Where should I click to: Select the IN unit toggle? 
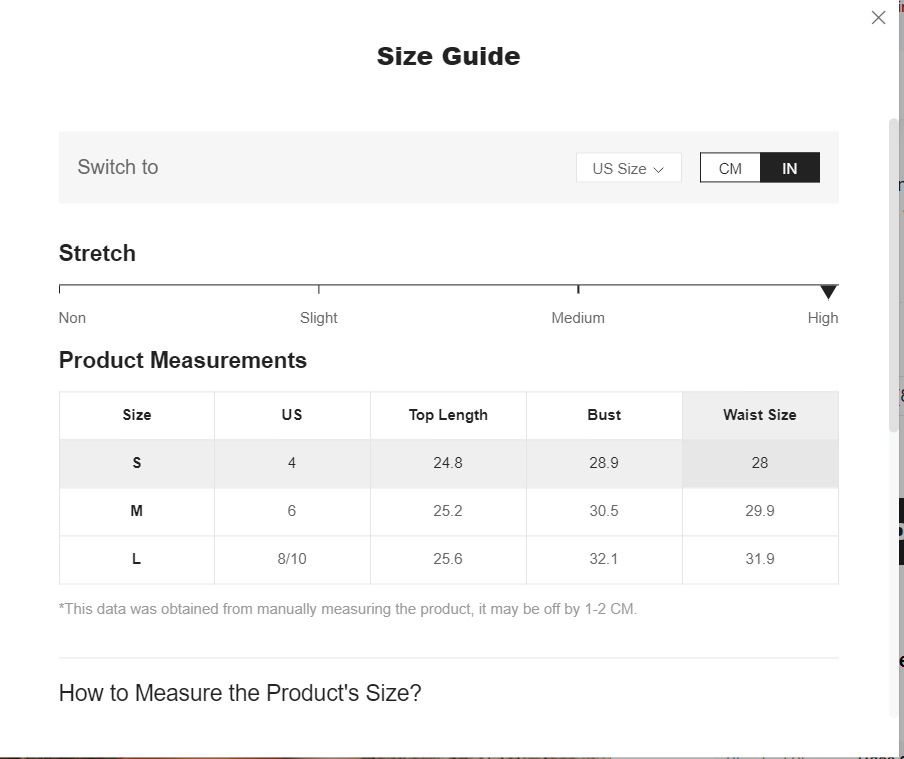[x=790, y=168]
